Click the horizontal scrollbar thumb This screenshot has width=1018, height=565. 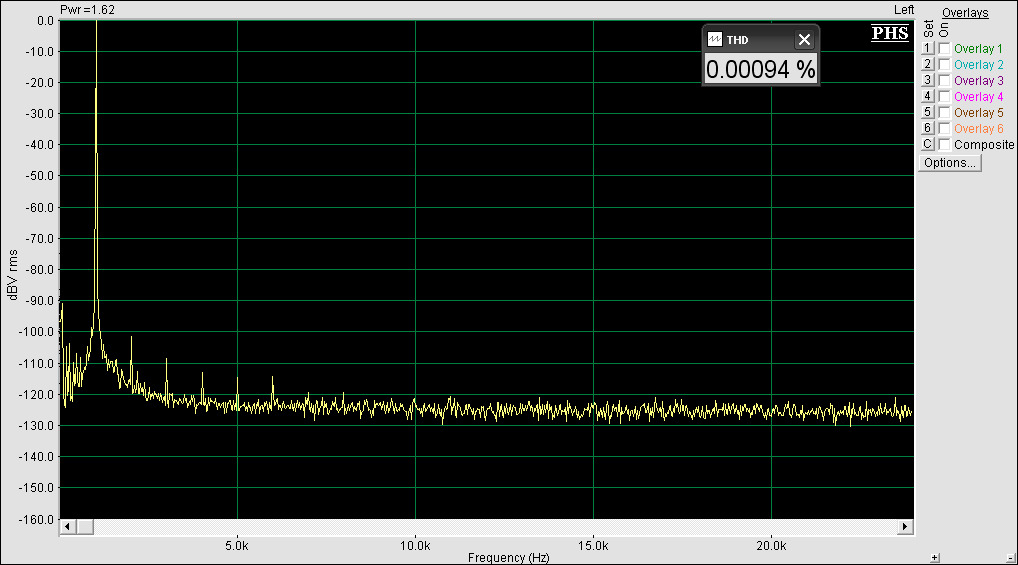pyautogui.click(x=85, y=527)
